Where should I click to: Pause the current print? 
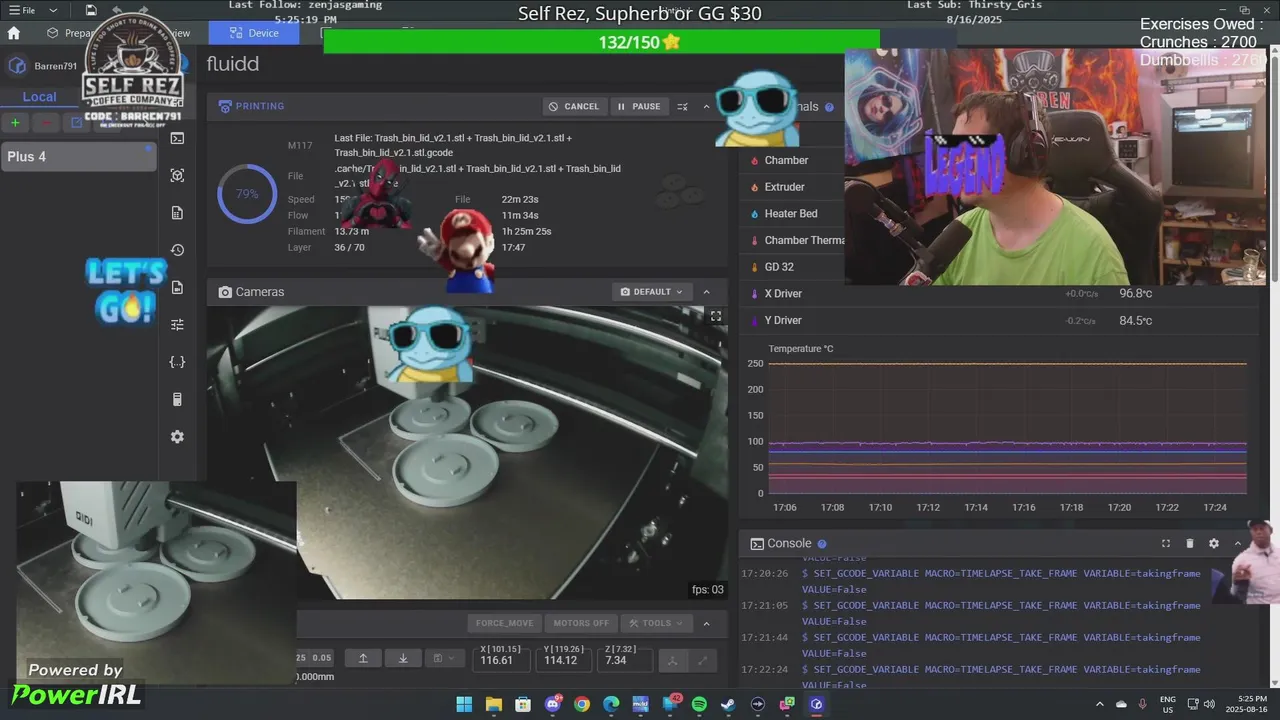point(639,106)
